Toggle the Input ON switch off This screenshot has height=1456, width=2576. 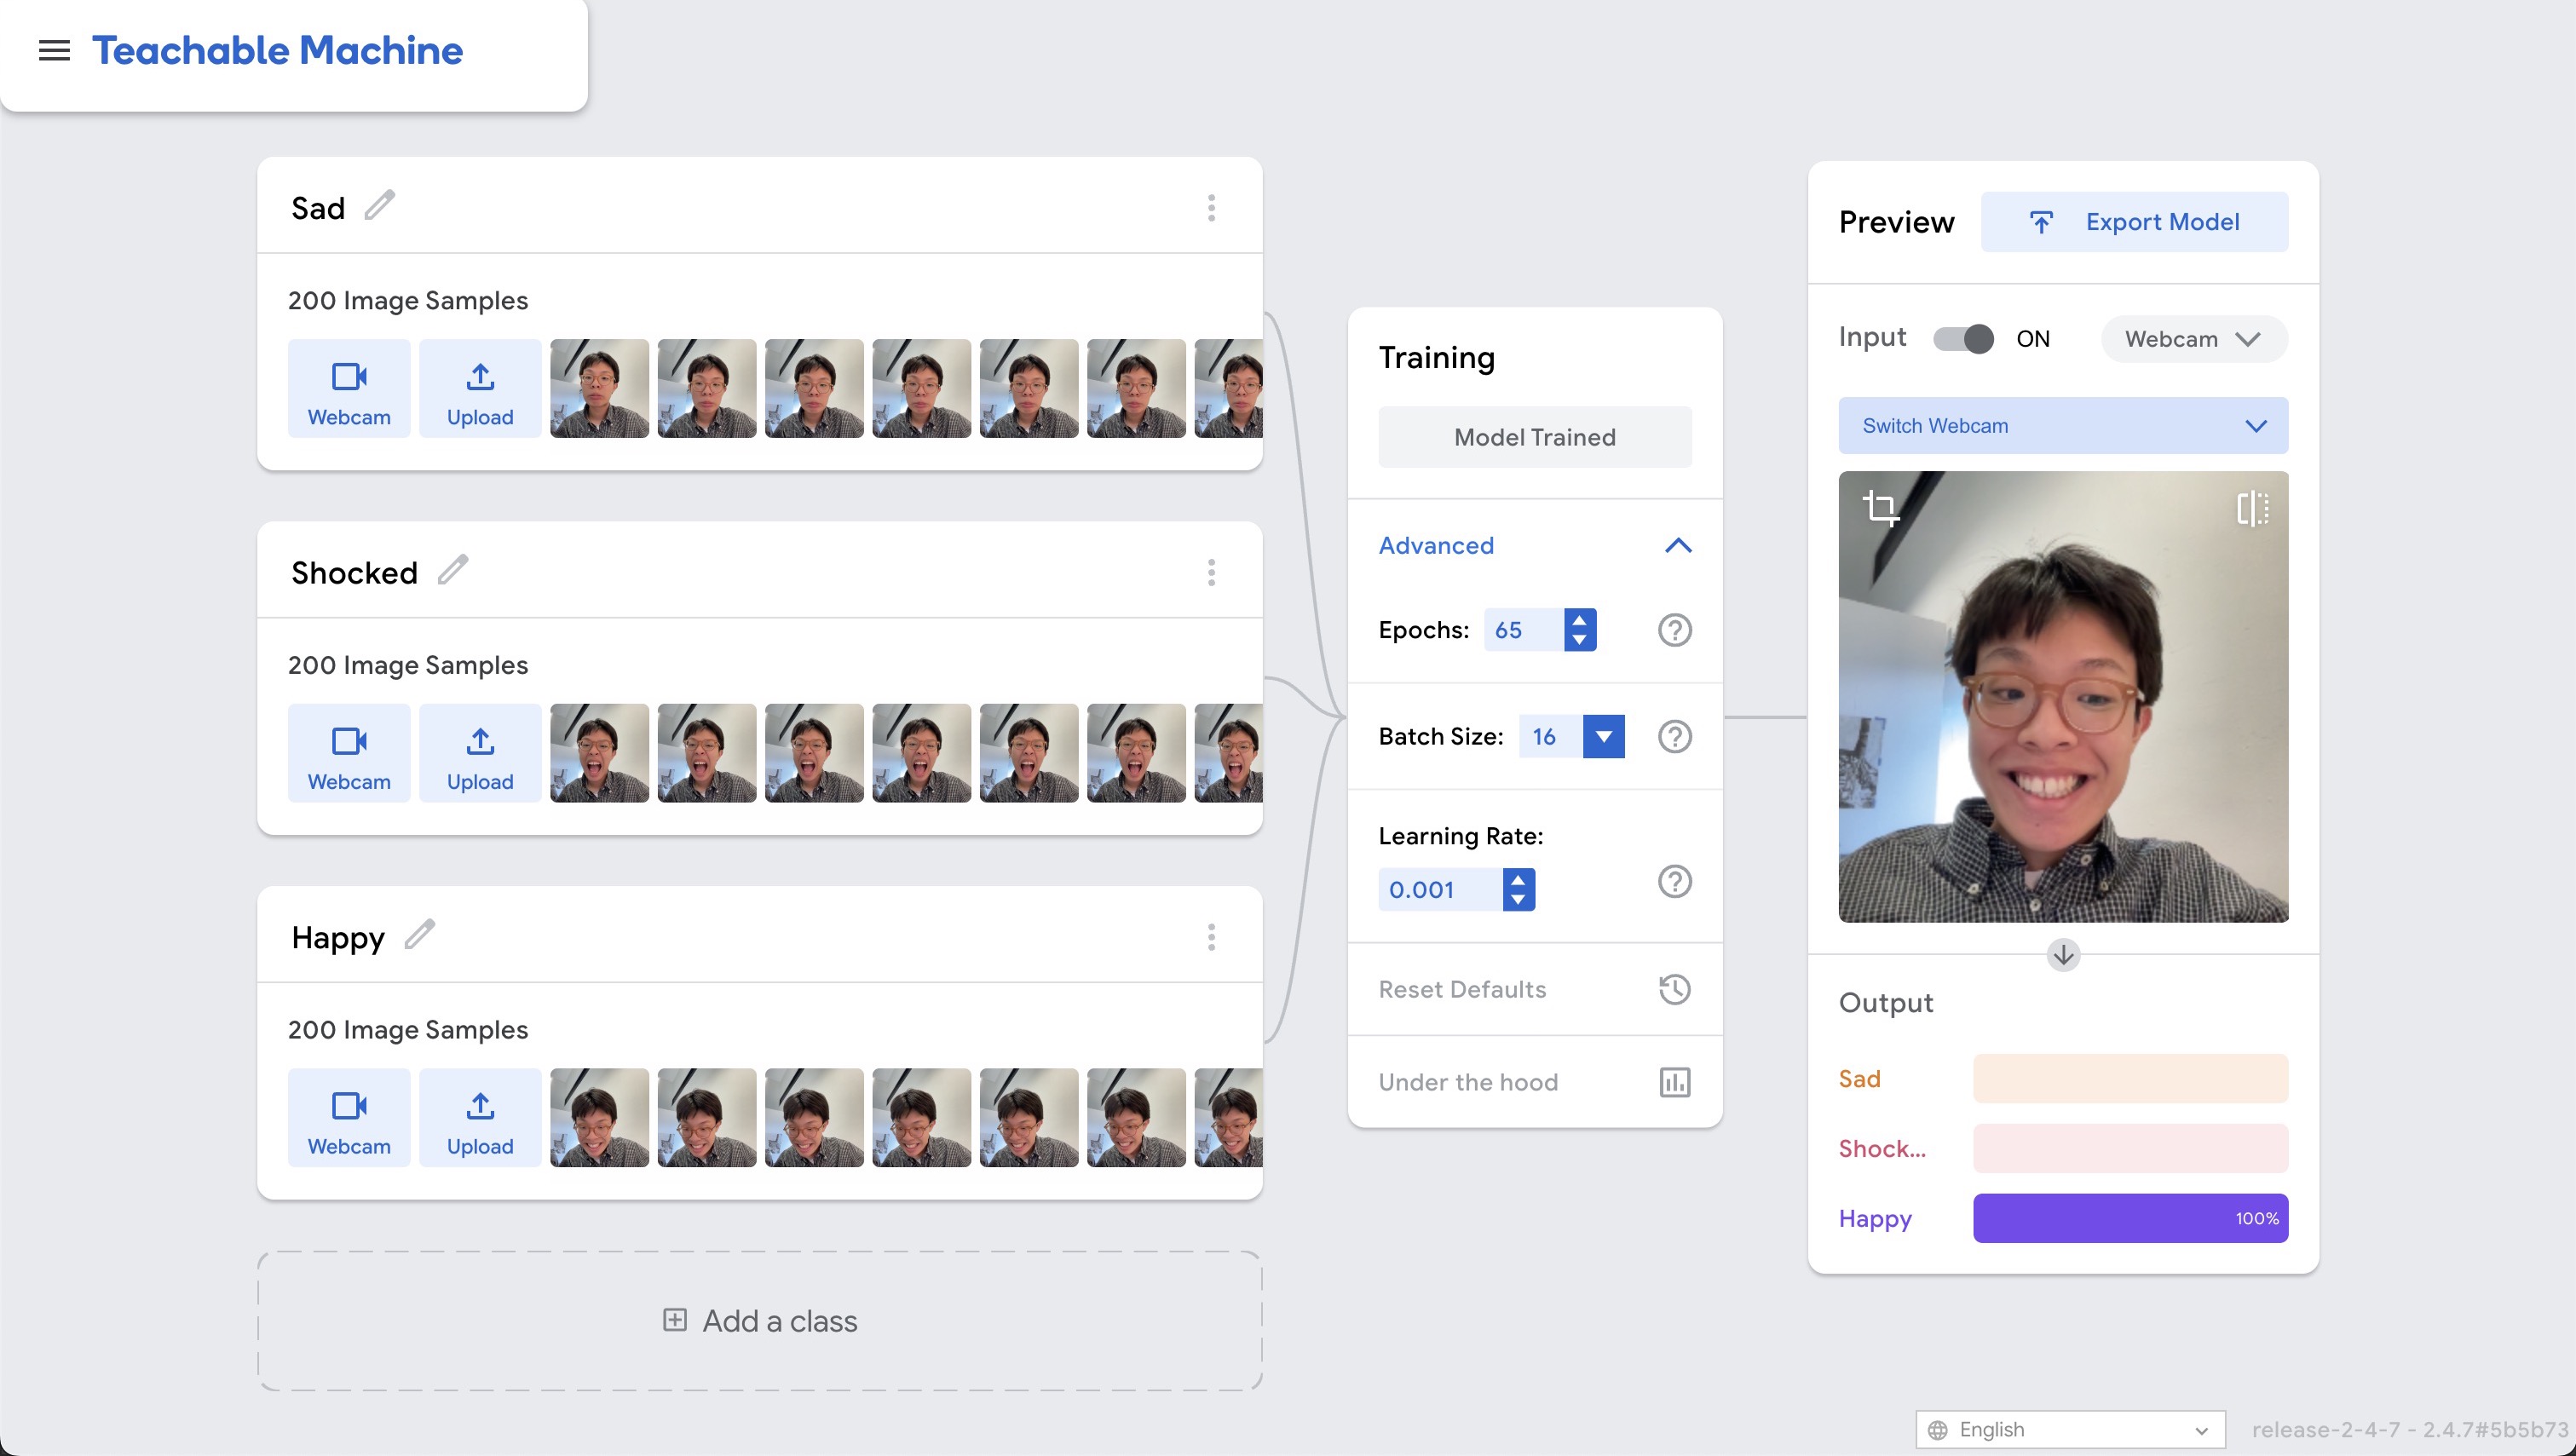coord(1963,339)
